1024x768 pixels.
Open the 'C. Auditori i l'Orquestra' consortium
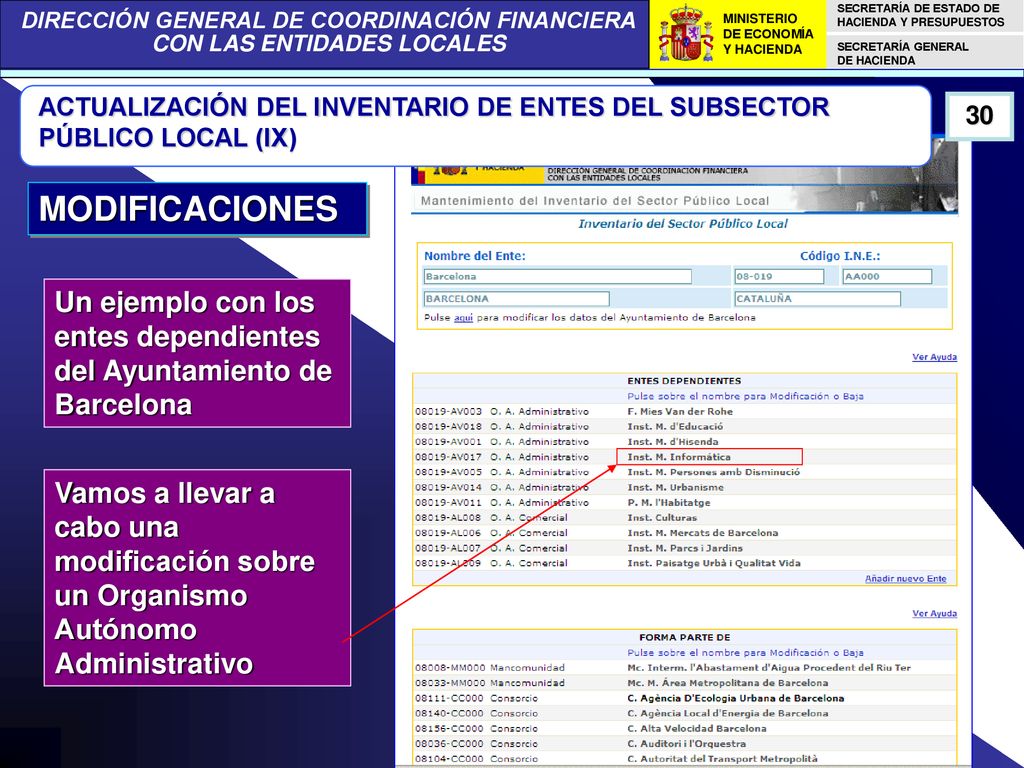tap(686, 744)
